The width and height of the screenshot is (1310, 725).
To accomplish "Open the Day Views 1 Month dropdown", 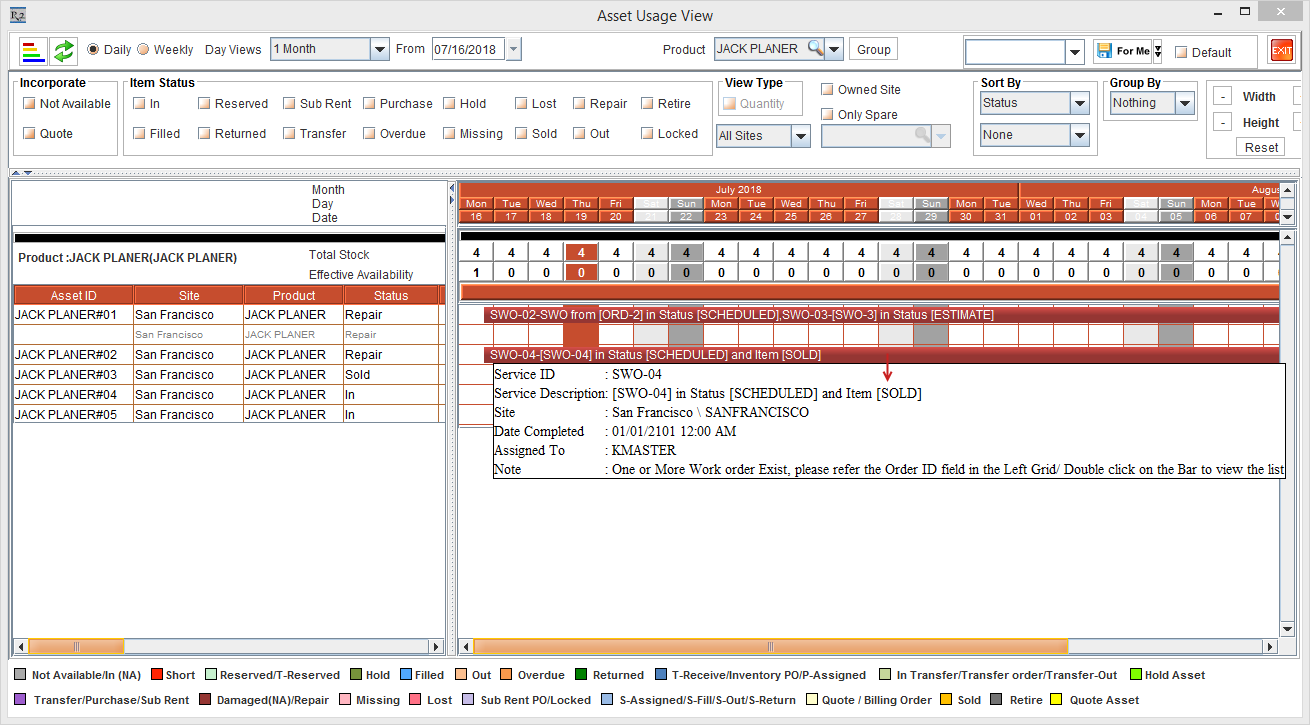I will [x=379, y=49].
